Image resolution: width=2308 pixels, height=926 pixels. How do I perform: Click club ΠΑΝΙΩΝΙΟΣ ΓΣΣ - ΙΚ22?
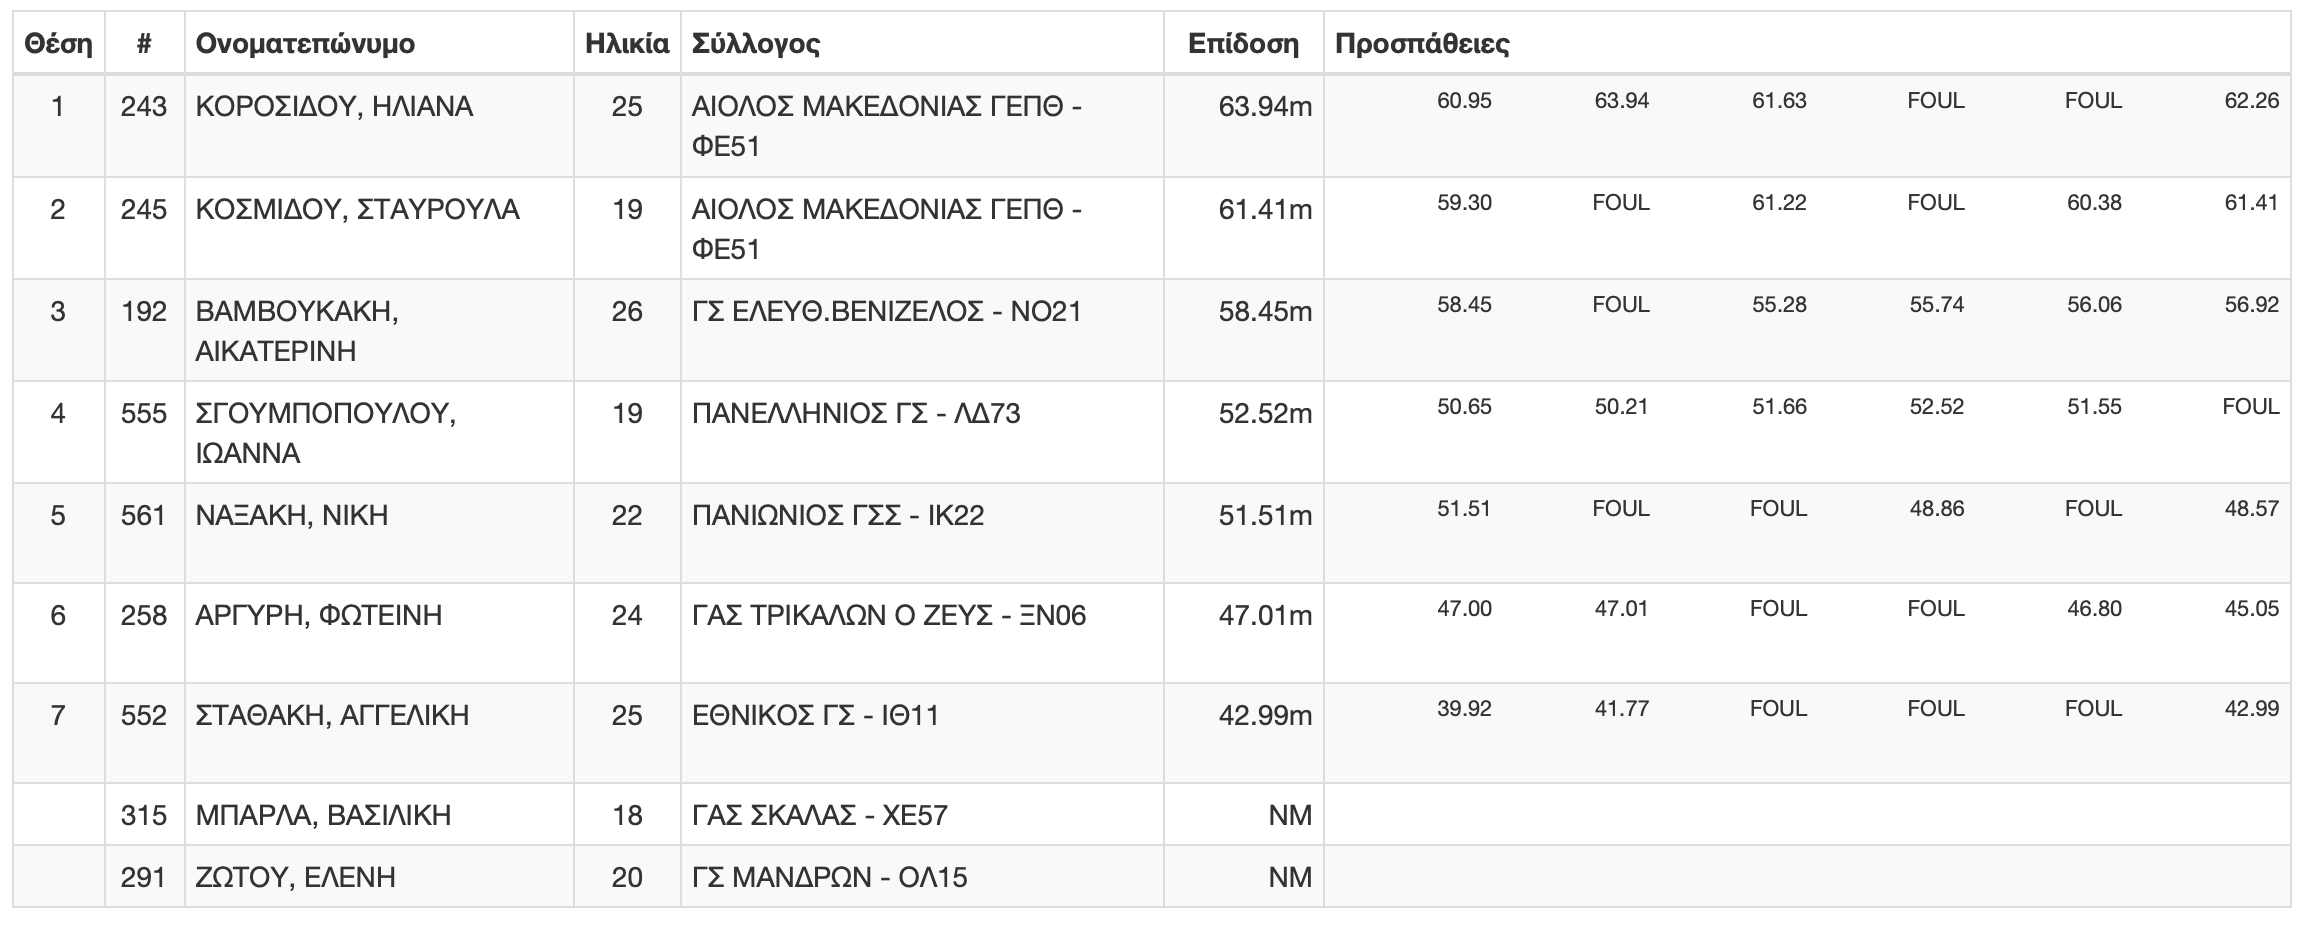(x=838, y=516)
